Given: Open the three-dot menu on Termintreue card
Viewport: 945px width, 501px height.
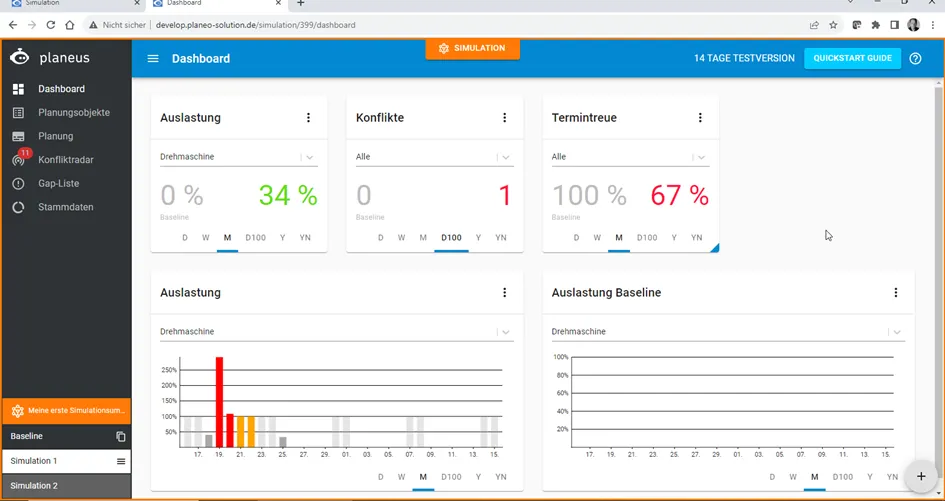Looking at the screenshot, I should point(700,118).
